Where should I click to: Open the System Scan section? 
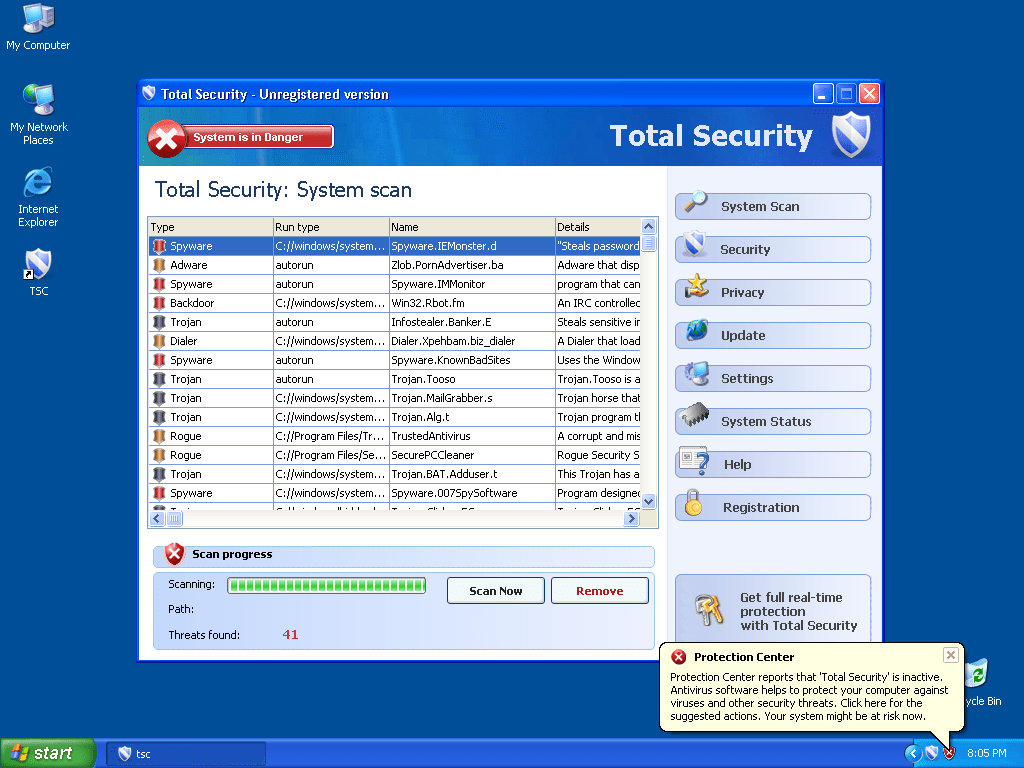point(772,206)
